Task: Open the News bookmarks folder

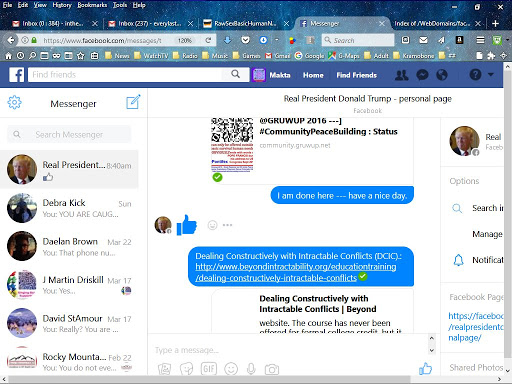Action: pos(117,56)
